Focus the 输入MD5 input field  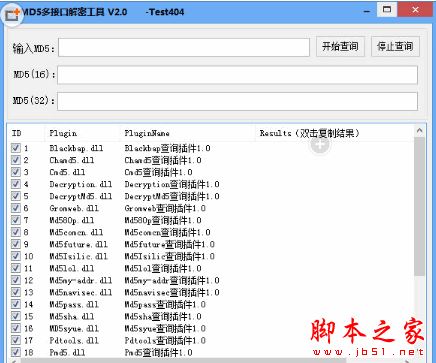point(184,47)
